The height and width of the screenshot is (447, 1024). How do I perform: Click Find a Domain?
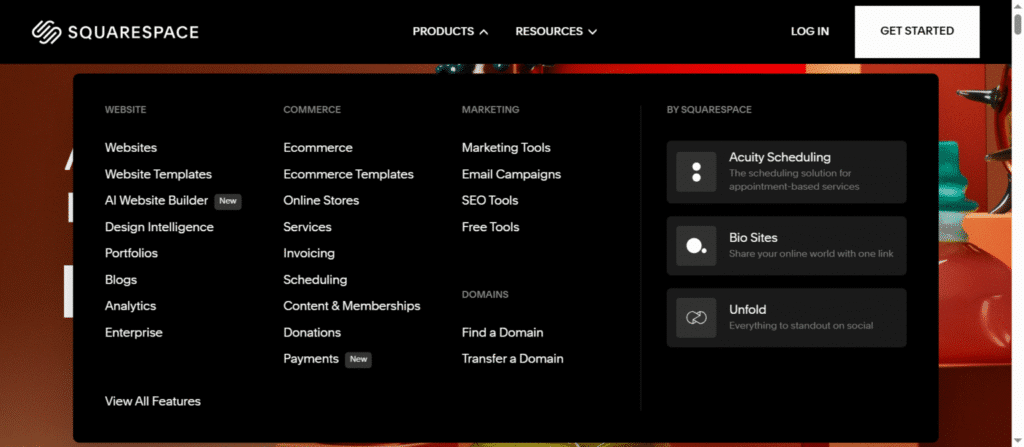(x=502, y=332)
